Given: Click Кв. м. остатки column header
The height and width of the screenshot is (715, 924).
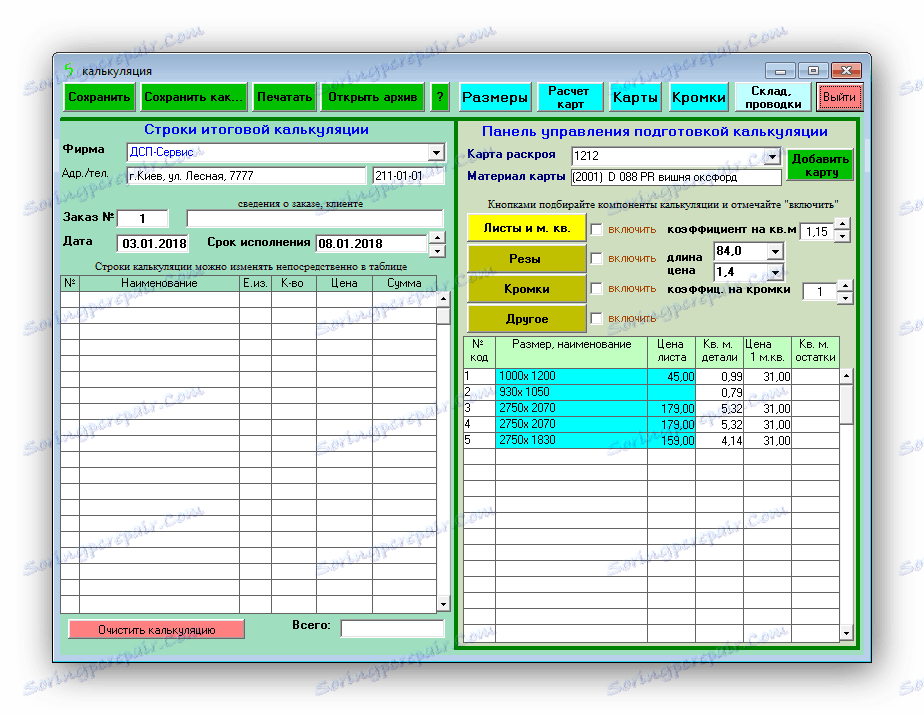Looking at the screenshot, I should [x=815, y=351].
